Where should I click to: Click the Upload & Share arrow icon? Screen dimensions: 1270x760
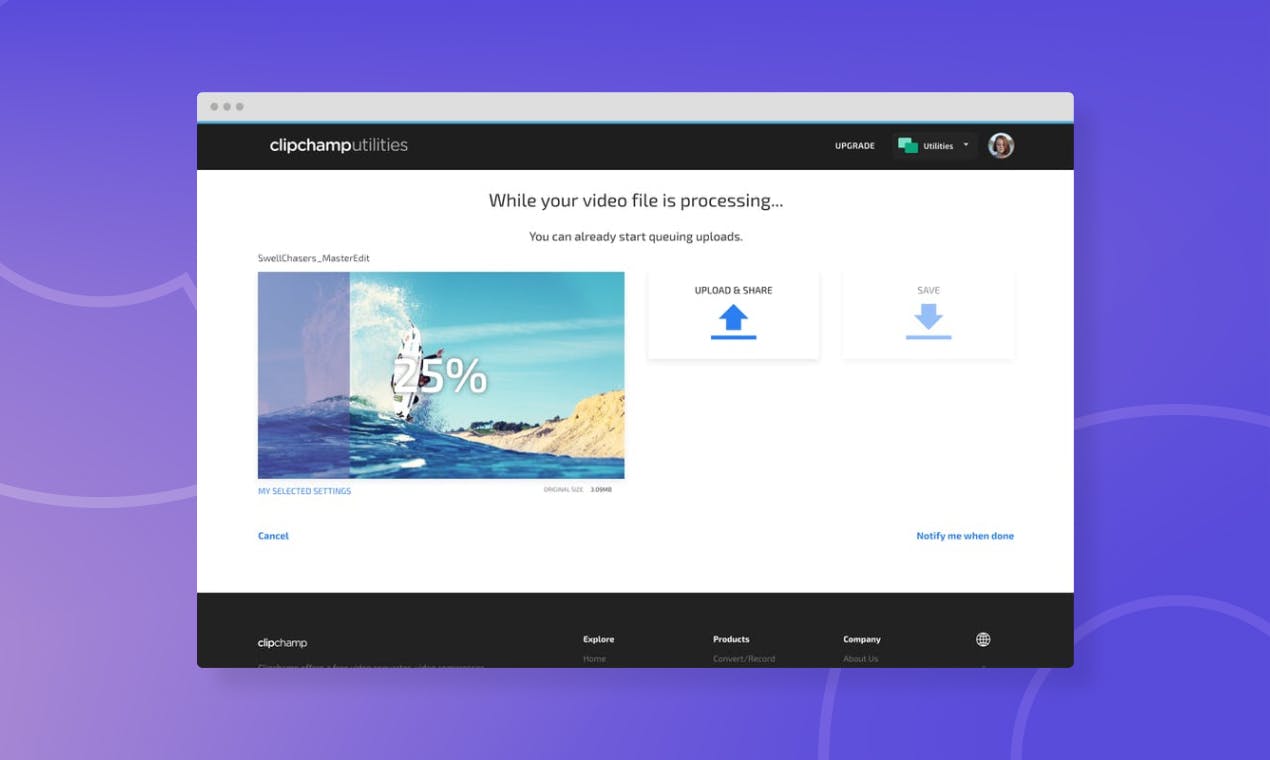pyautogui.click(x=733, y=322)
